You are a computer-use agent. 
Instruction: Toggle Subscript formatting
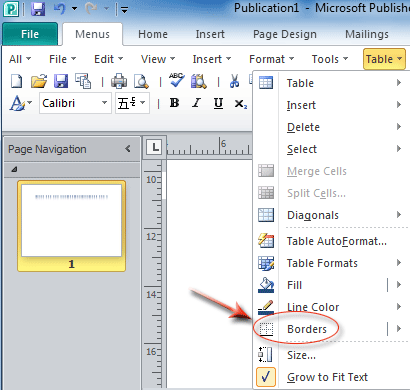point(240,104)
